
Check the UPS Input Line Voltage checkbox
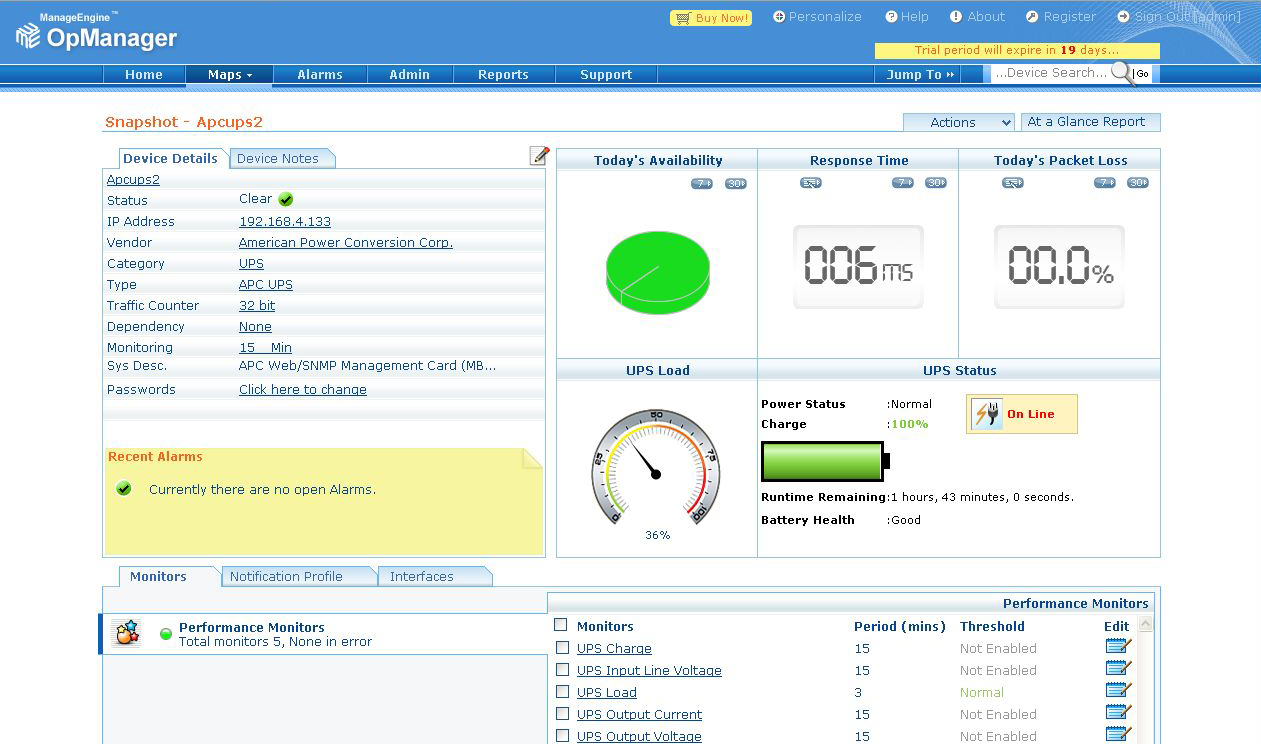pyautogui.click(x=562, y=670)
